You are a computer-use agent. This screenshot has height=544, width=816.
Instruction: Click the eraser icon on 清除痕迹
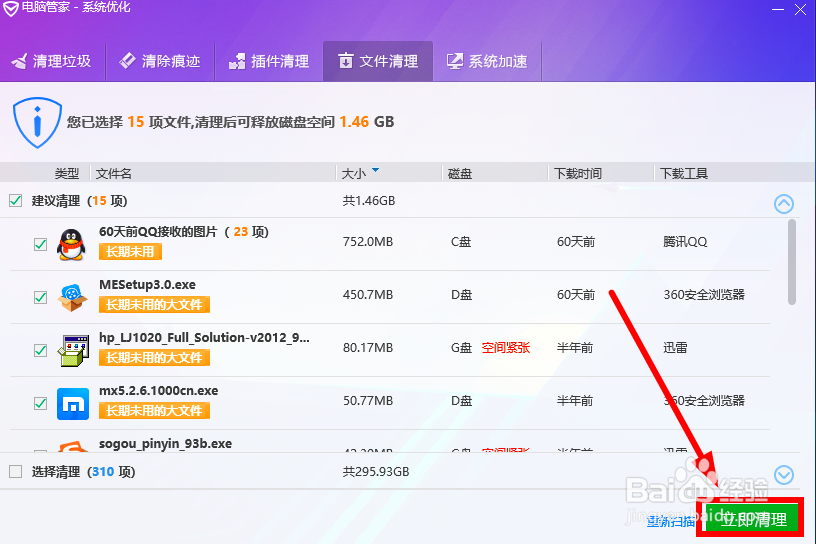pos(127,61)
